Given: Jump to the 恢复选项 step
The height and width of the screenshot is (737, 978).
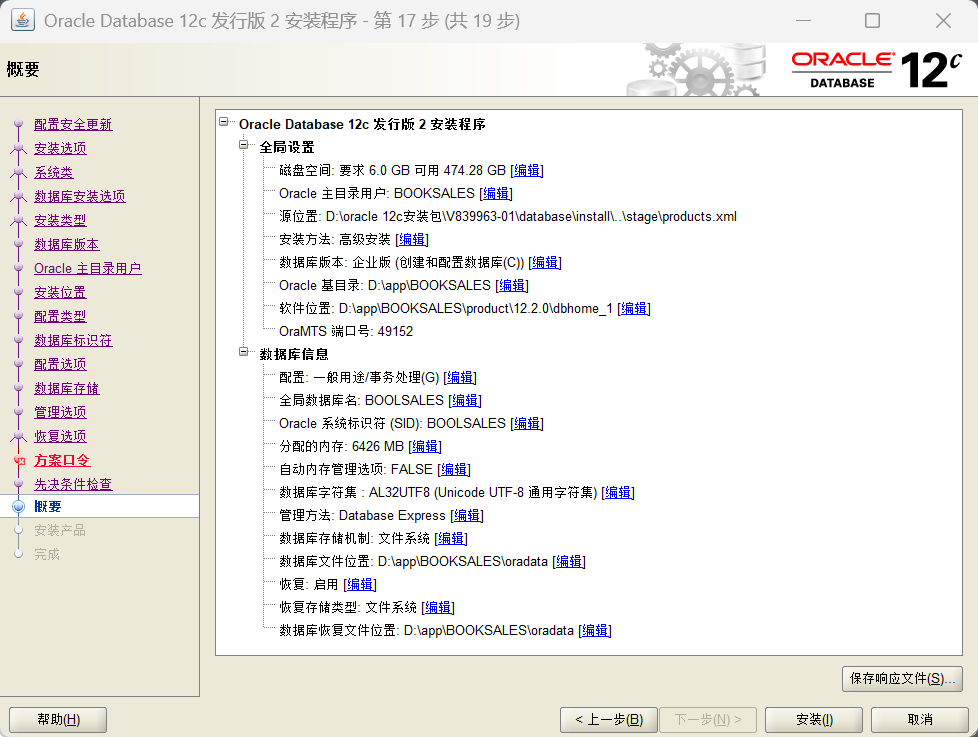Looking at the screenshot, I should [x=60, y=436].
